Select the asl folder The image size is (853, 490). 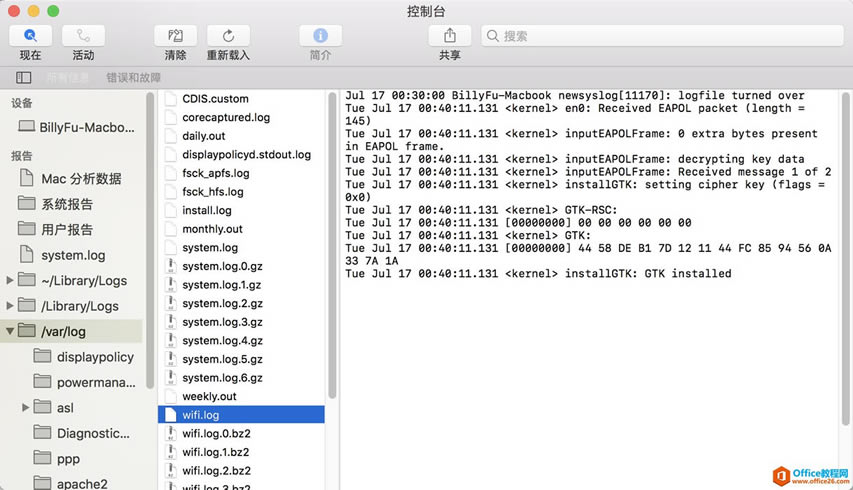pyautogui.click(x=54, y=407)
